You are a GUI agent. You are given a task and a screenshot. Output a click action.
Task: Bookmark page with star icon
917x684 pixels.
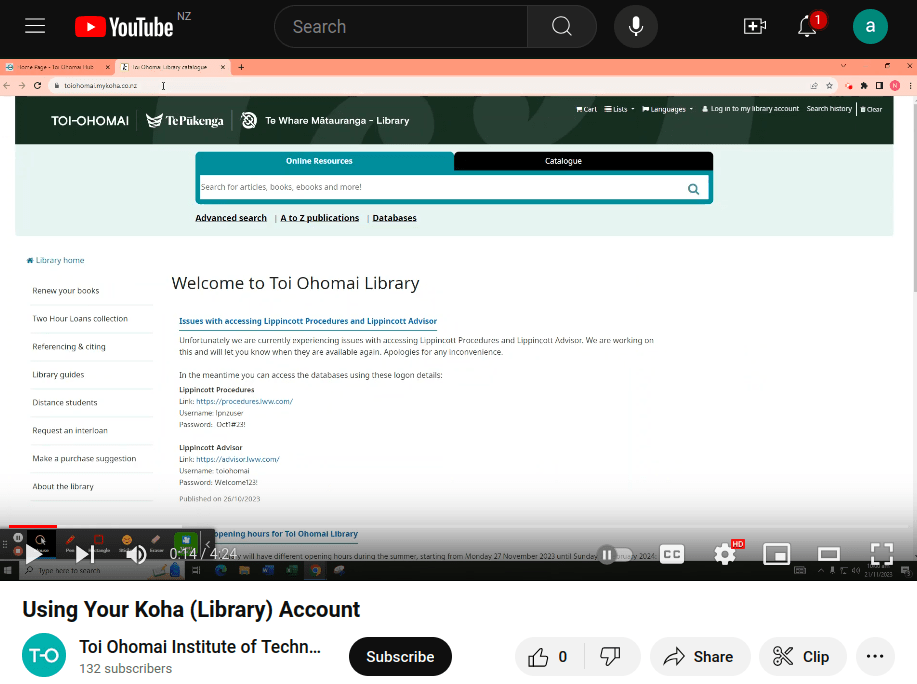click(829, 85)
